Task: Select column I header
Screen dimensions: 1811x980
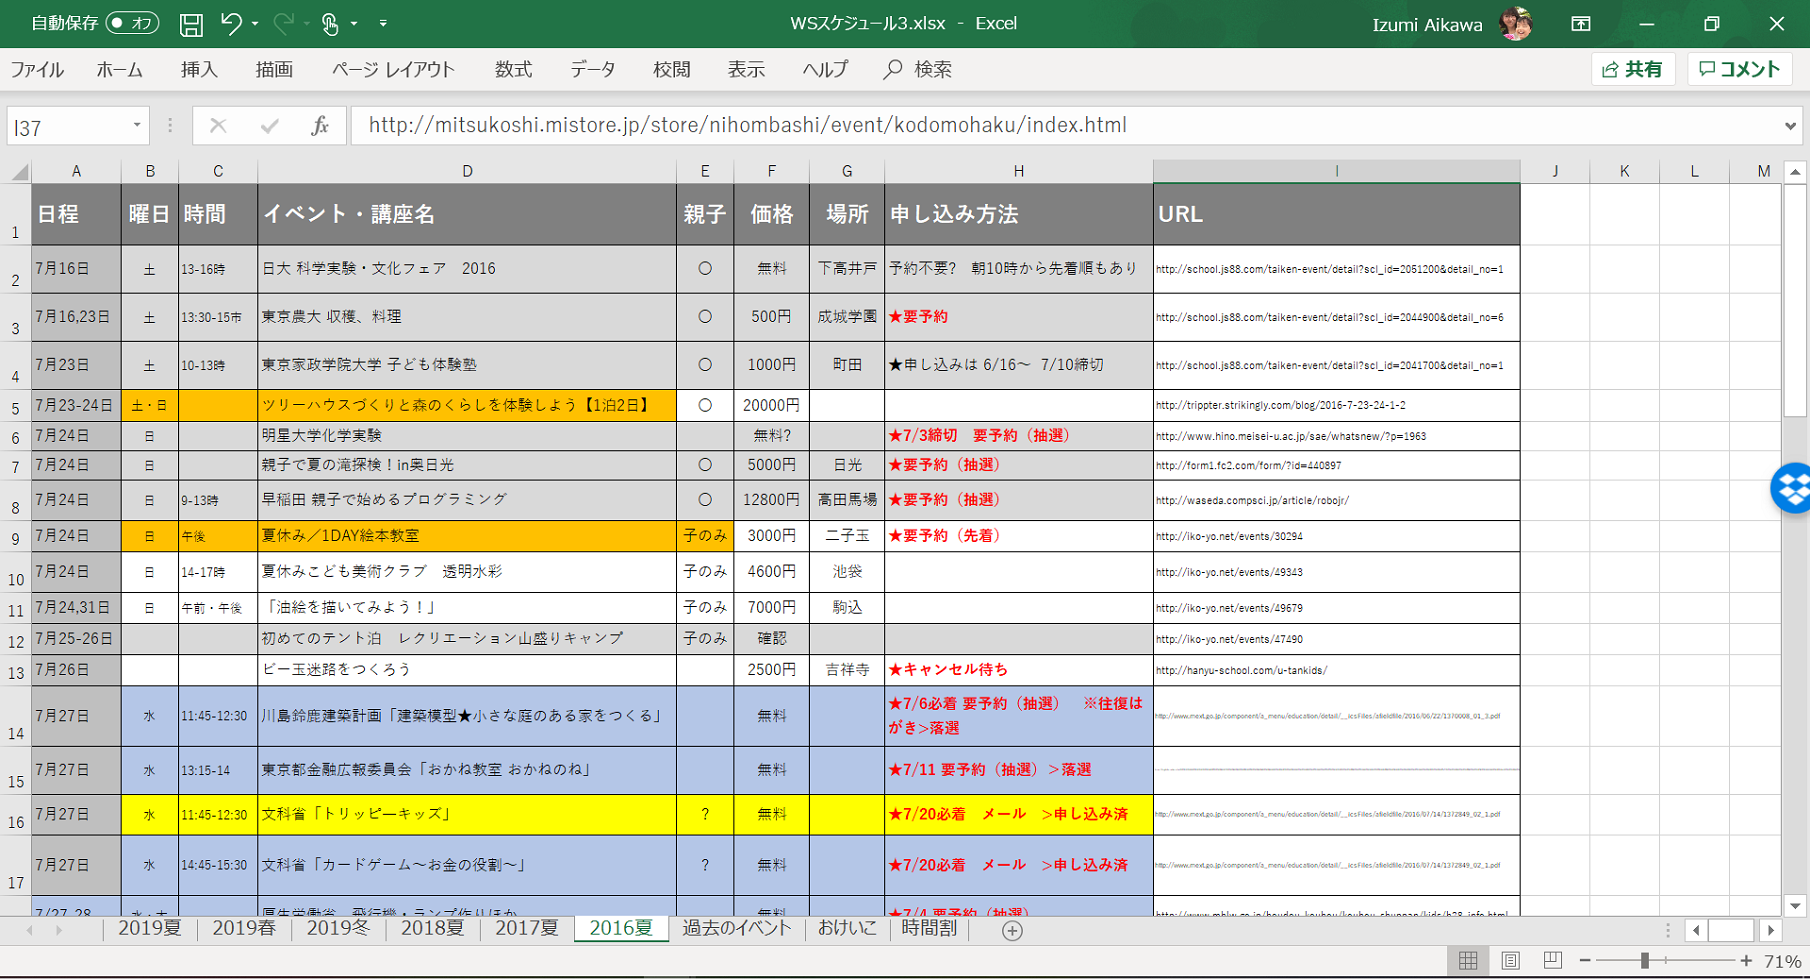Action: coord(1336,172)
